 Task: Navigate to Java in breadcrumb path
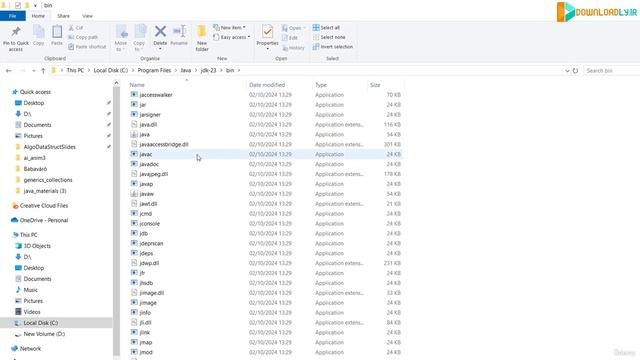(x=186, y=71)
